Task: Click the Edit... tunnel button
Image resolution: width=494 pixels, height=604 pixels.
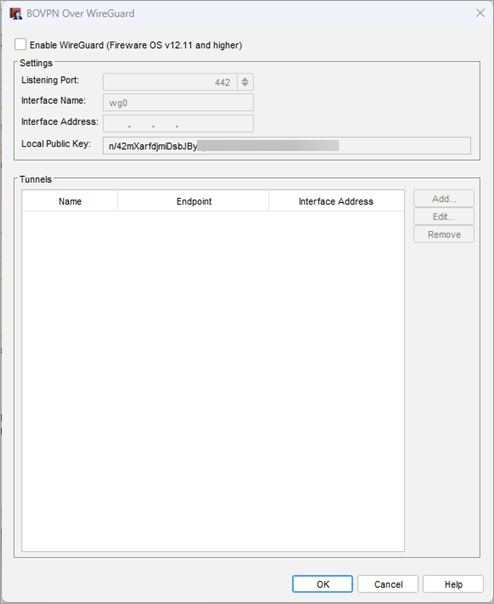Action: point(444,216)
